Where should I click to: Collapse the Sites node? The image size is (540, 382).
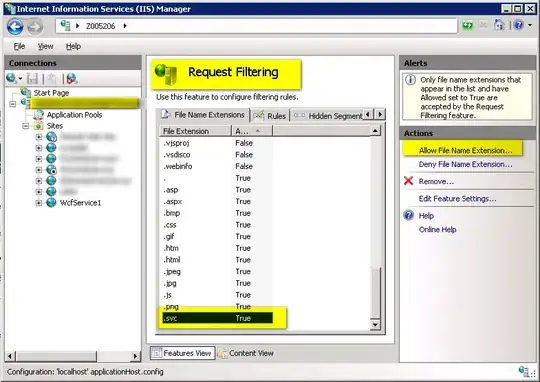[x=25, y=126]
